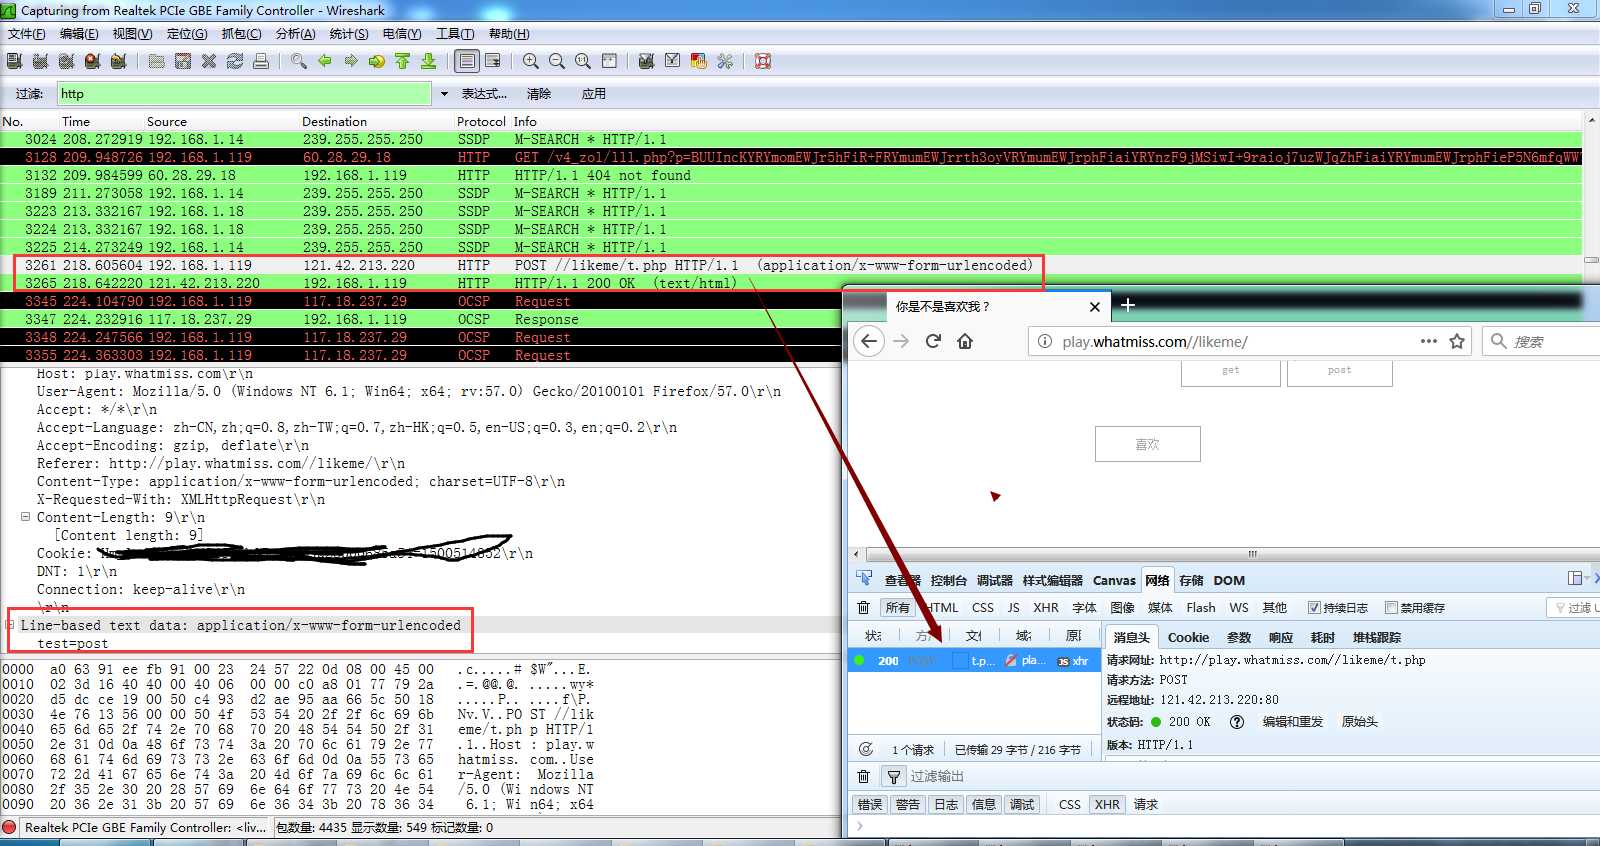This screenshot has width=1600, height=846.
Task: Switch to the 控制台 console tab
Action: tap(949, 580)
